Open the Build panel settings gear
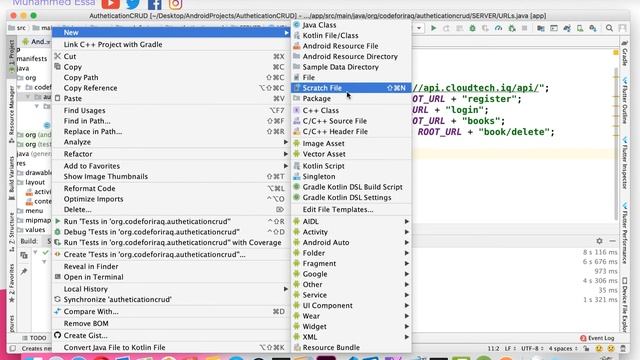This screenshot has height=360, width=640. tap(599, 241)
